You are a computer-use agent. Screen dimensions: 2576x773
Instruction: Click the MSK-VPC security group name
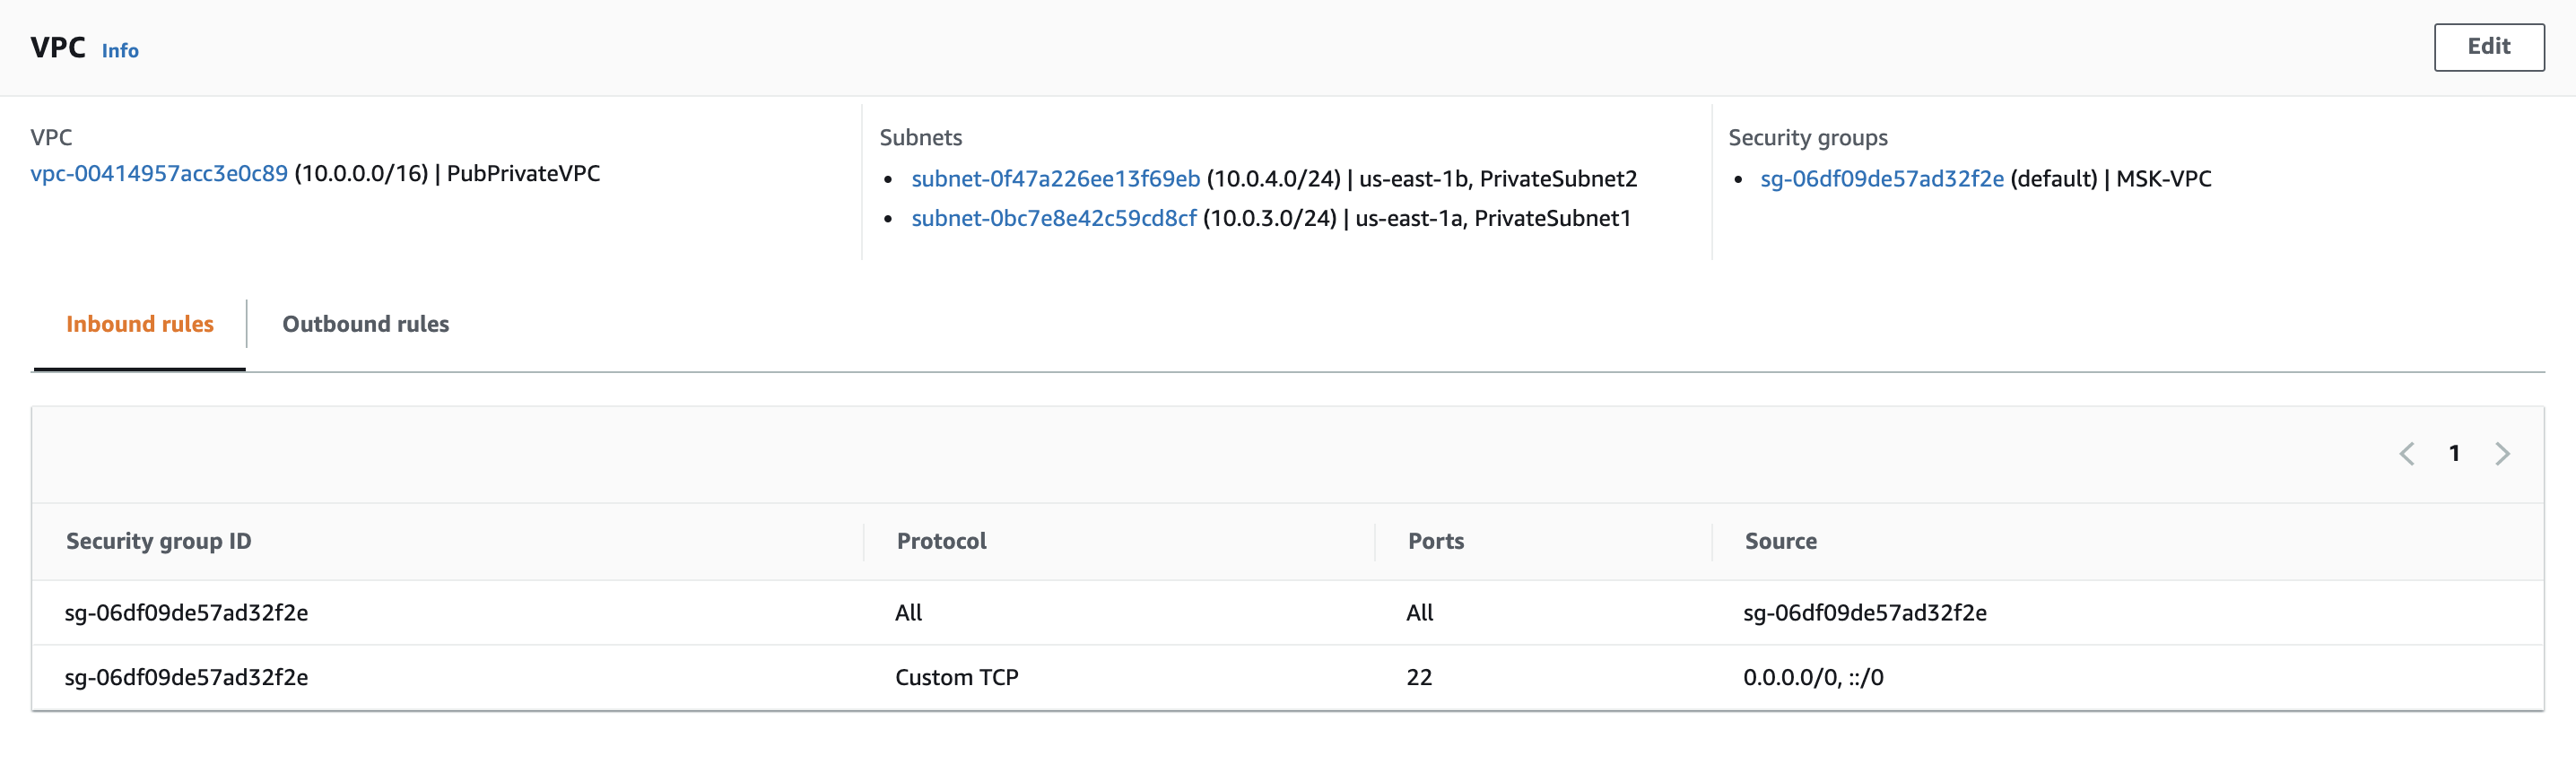point(2163,179)
